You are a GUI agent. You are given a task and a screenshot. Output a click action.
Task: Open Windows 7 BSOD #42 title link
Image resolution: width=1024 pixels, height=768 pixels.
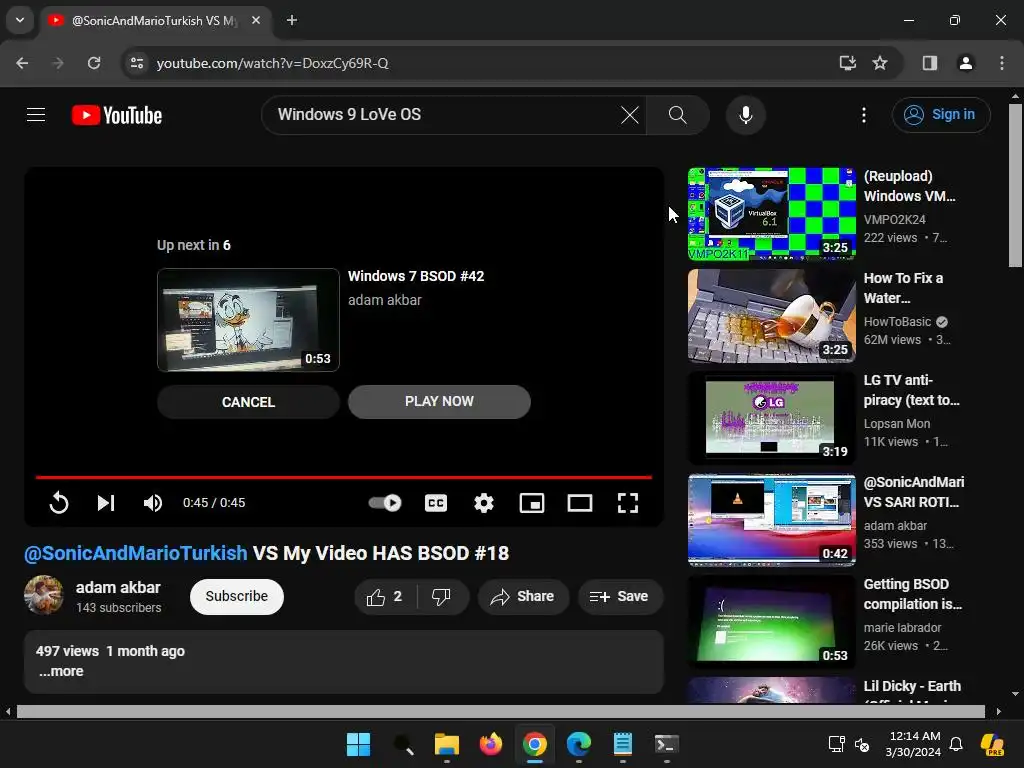pos(416,276)
